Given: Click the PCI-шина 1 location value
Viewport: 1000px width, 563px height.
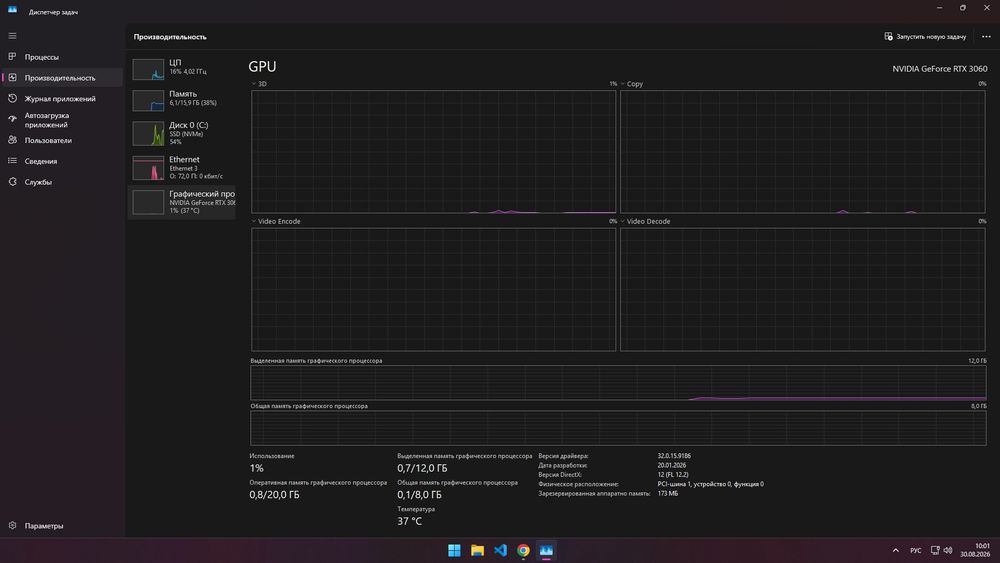Looking at the screenshot, I should point(710,484).
